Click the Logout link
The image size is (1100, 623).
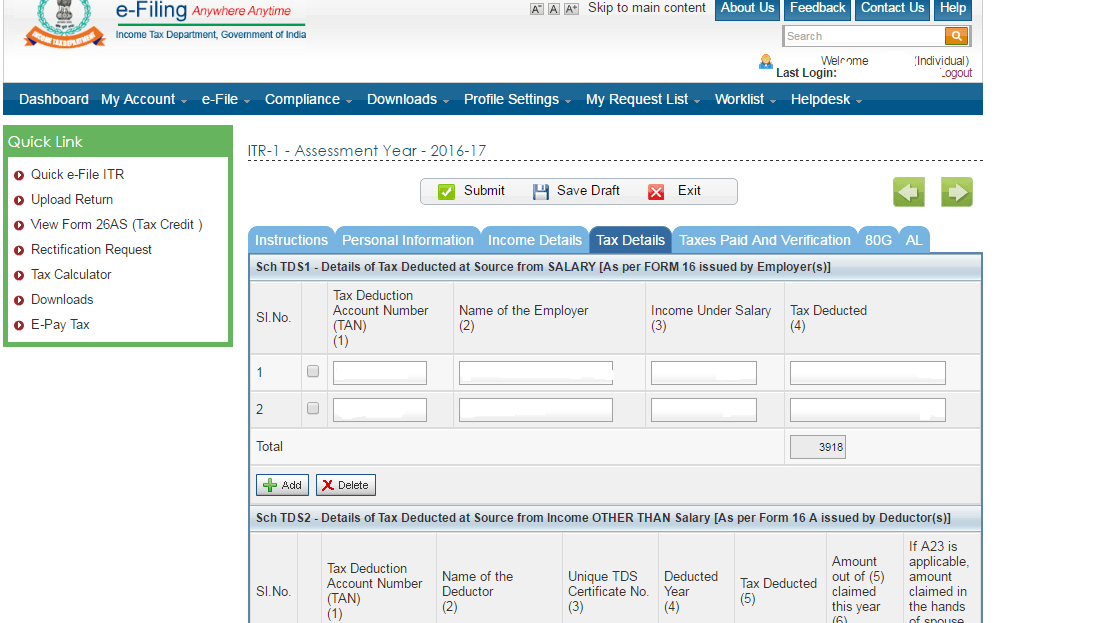point(957,73)
